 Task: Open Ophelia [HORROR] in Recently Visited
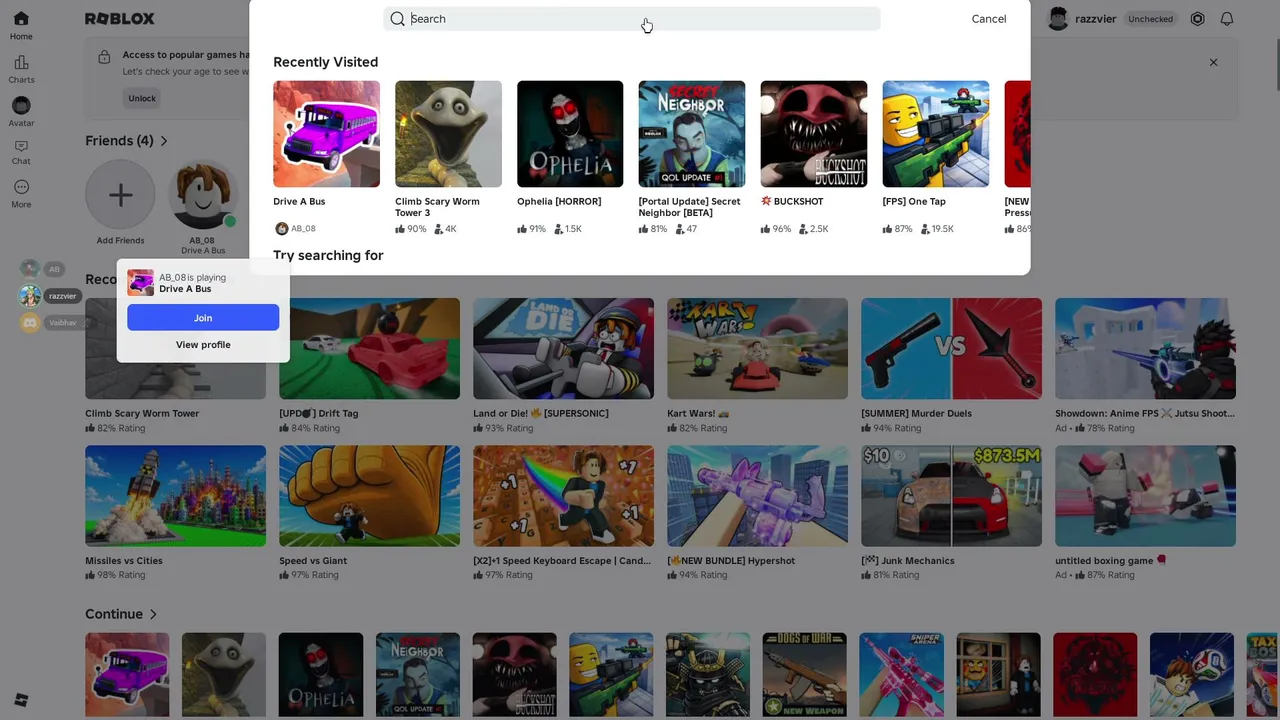[570, 134]
